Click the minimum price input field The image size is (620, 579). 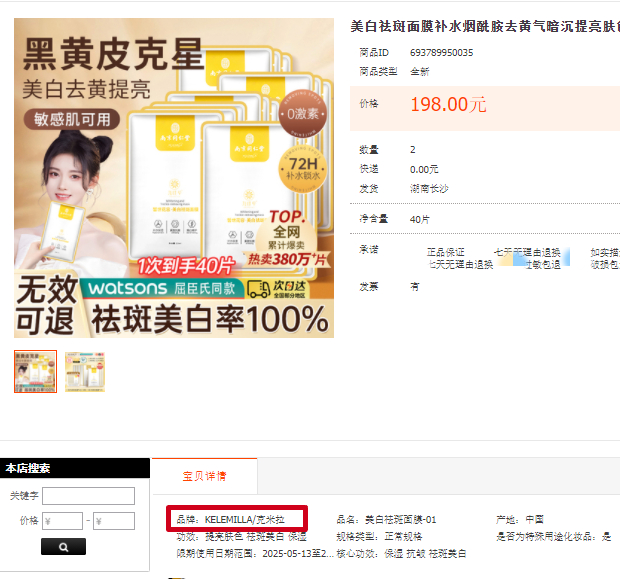pyautogui.click(x=62, y=521)
